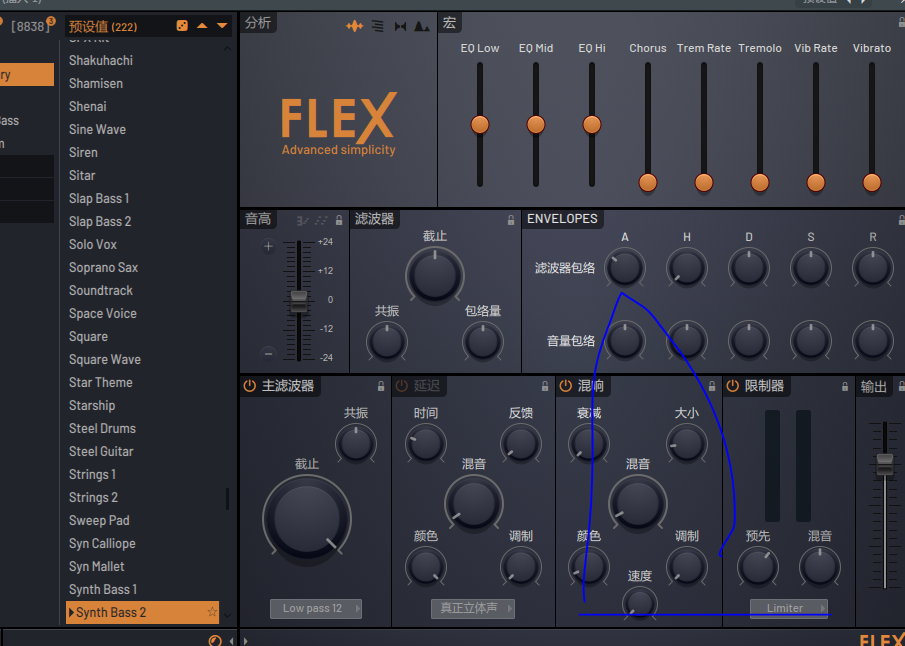Favorite Synth Bass 2 with star icon
The height and width of the screenshot is (646, 905).
point(212,612)
